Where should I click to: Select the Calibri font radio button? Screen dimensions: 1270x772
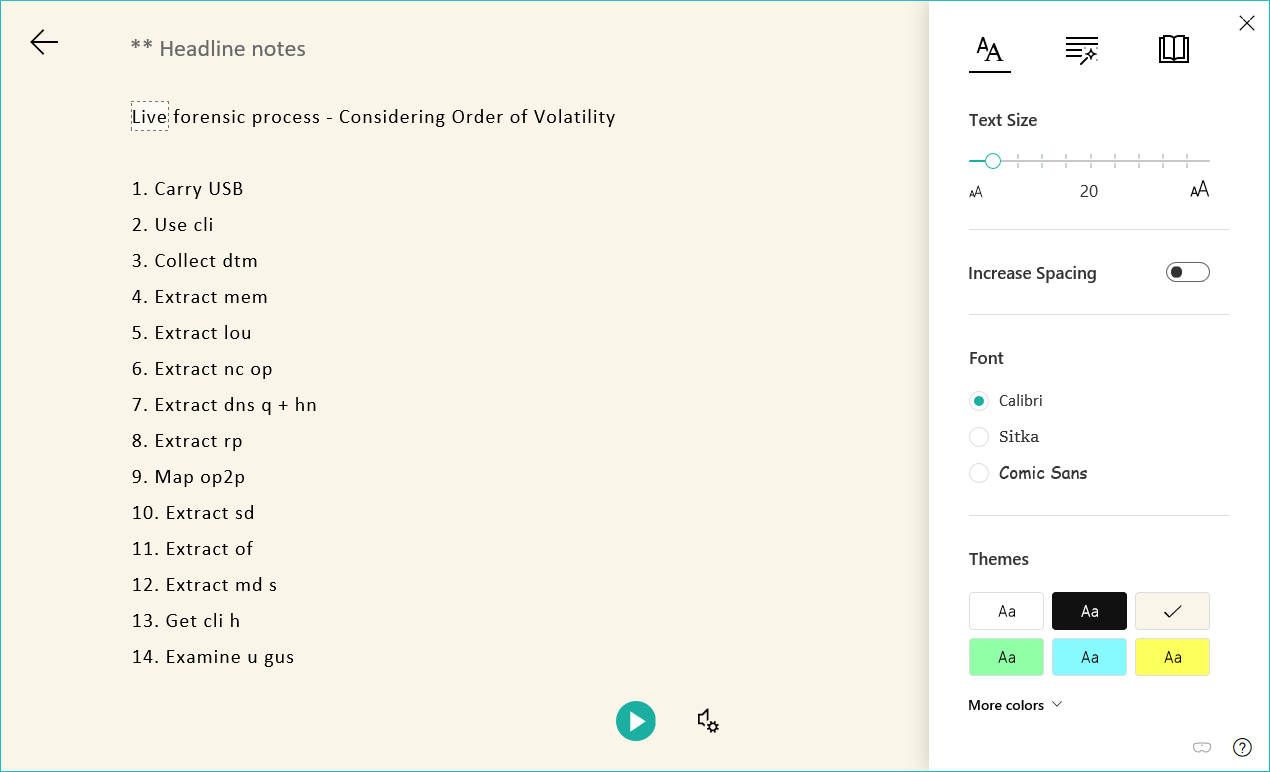979,401
